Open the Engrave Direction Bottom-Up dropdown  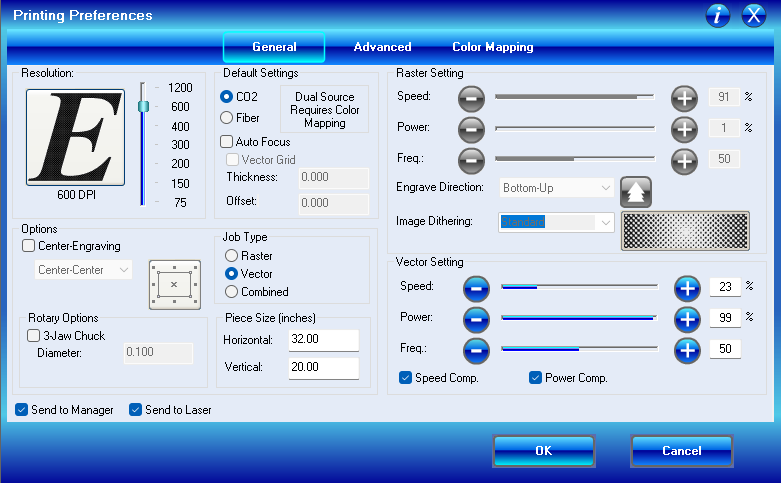556,188
